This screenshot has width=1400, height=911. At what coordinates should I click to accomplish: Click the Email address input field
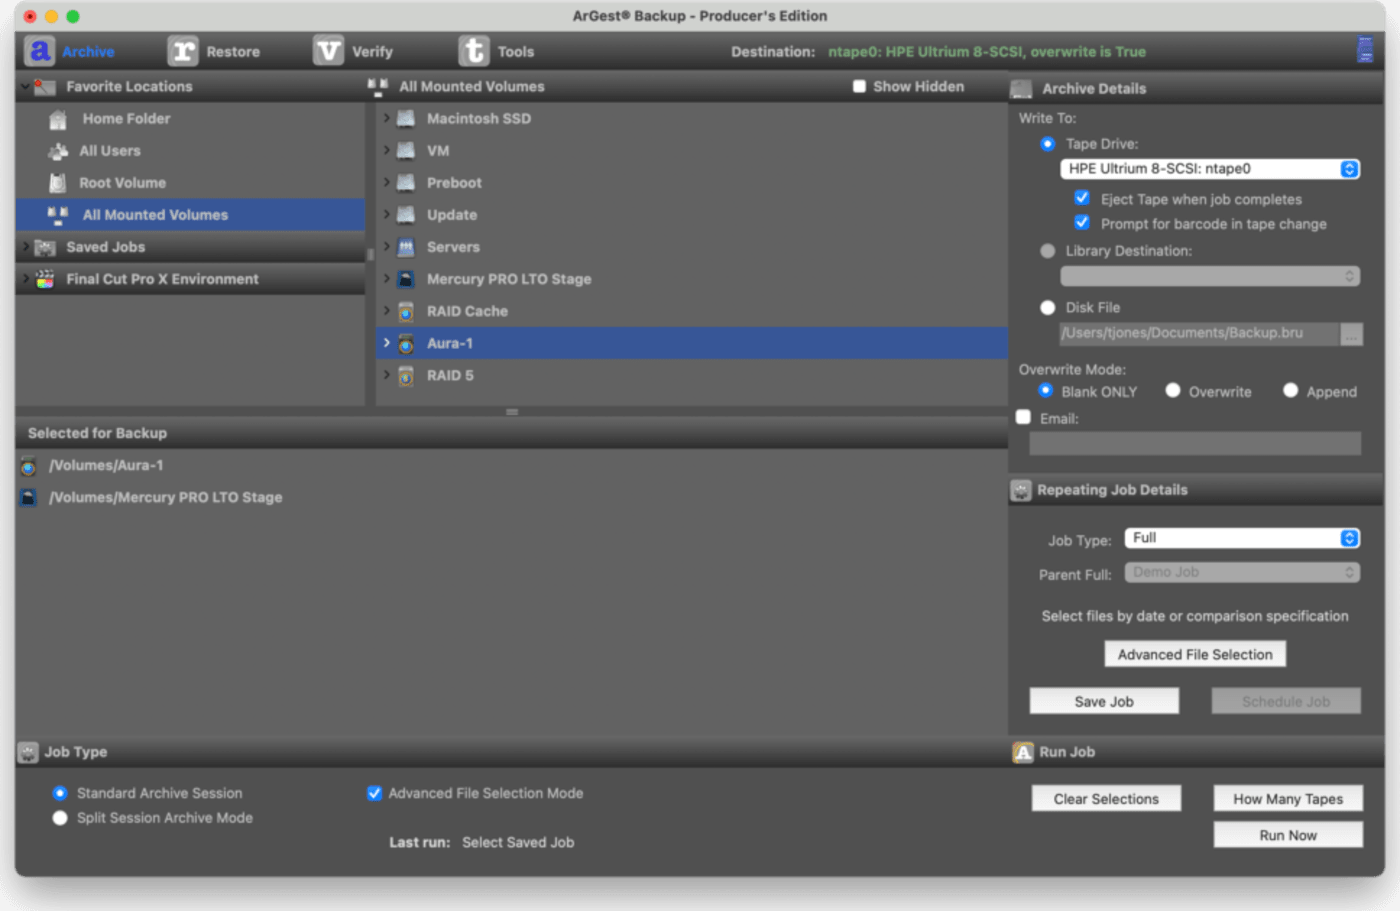(1194, 443)
